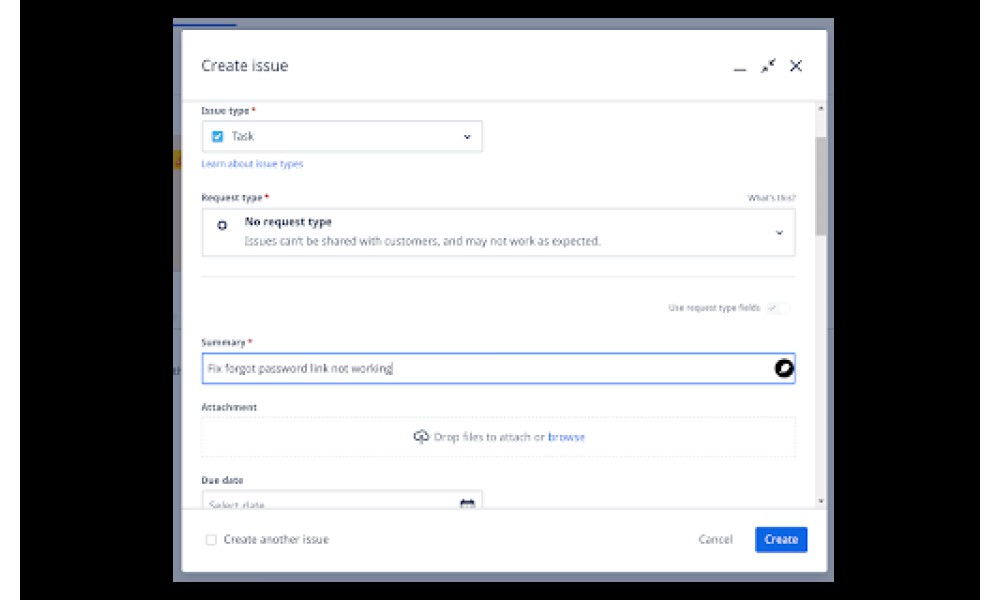Click the dialog vertical scrollbar thumb

click(821, 186)
